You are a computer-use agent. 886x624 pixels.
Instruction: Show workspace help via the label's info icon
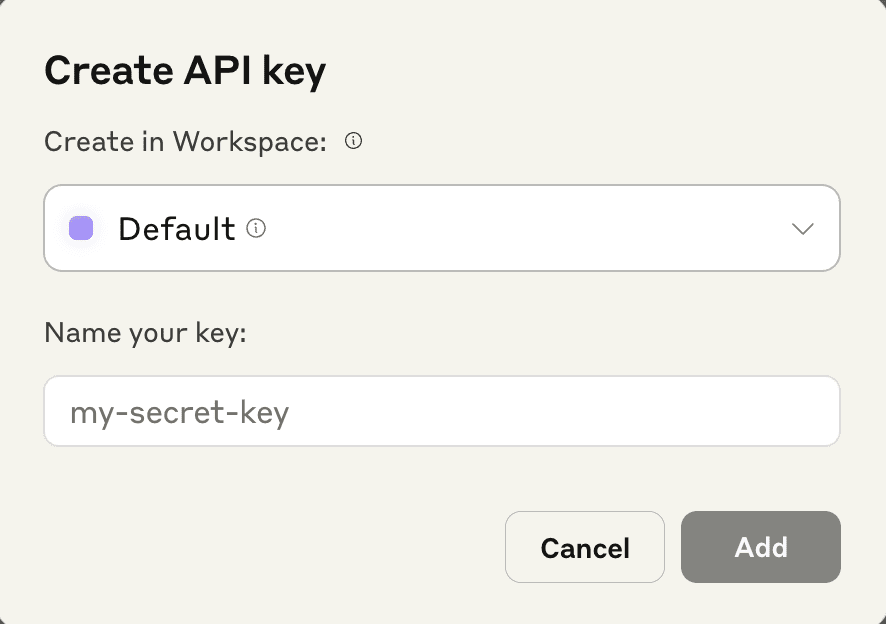point(353,142)
